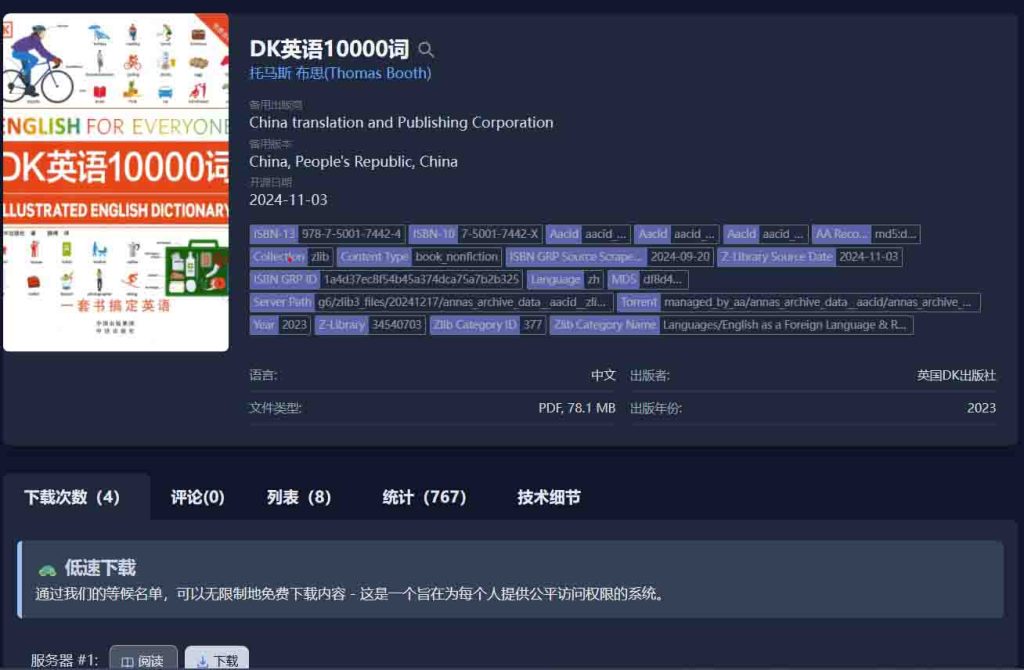Click the ISBN-13 978-7-5001-7442-4 tag

tap(327, 234)
